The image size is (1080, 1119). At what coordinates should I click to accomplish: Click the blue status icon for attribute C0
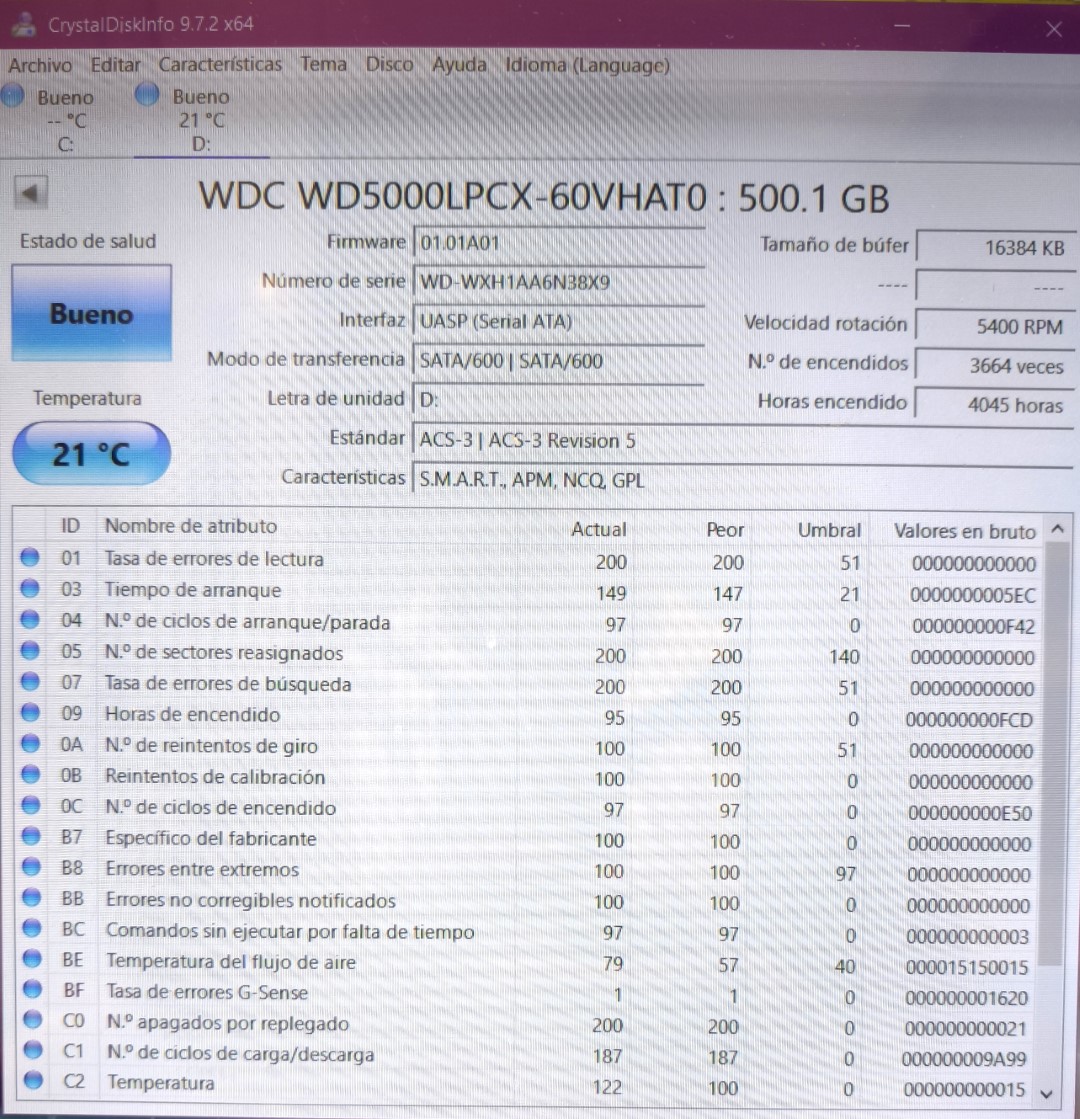pyautogui.click(x=33, y=1019)
